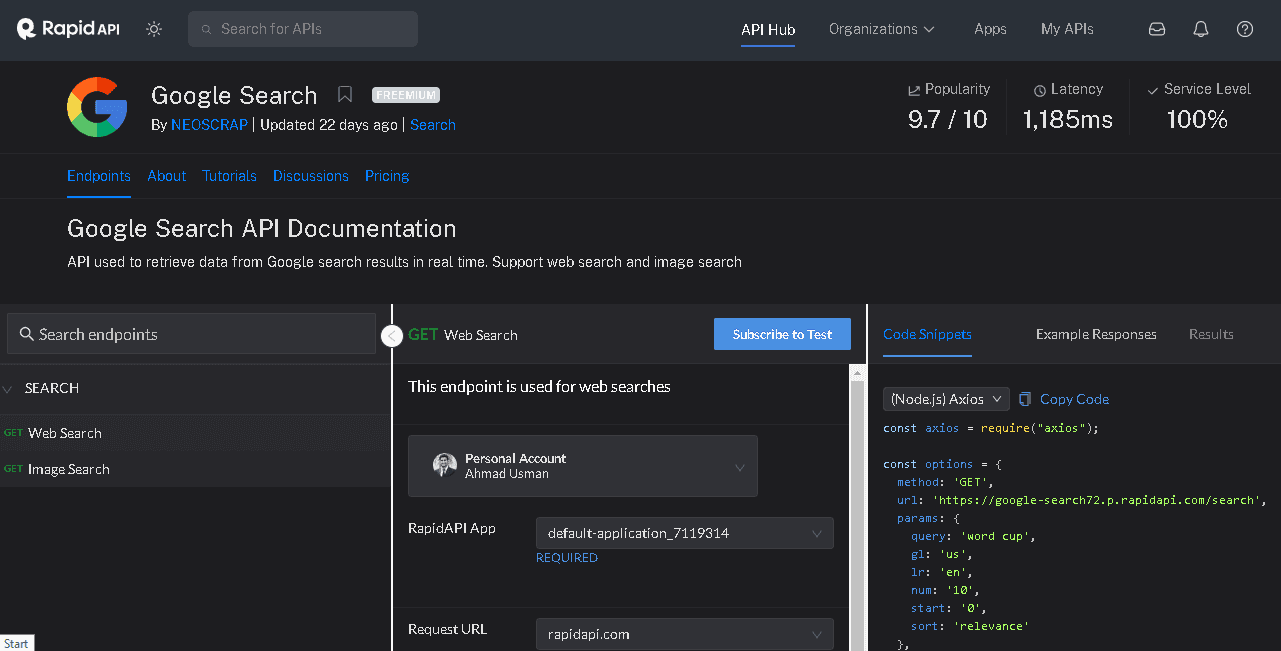Click the Copy Code link
The width and height of the screenshot is (1281, 651).
tap(1074, 399)
